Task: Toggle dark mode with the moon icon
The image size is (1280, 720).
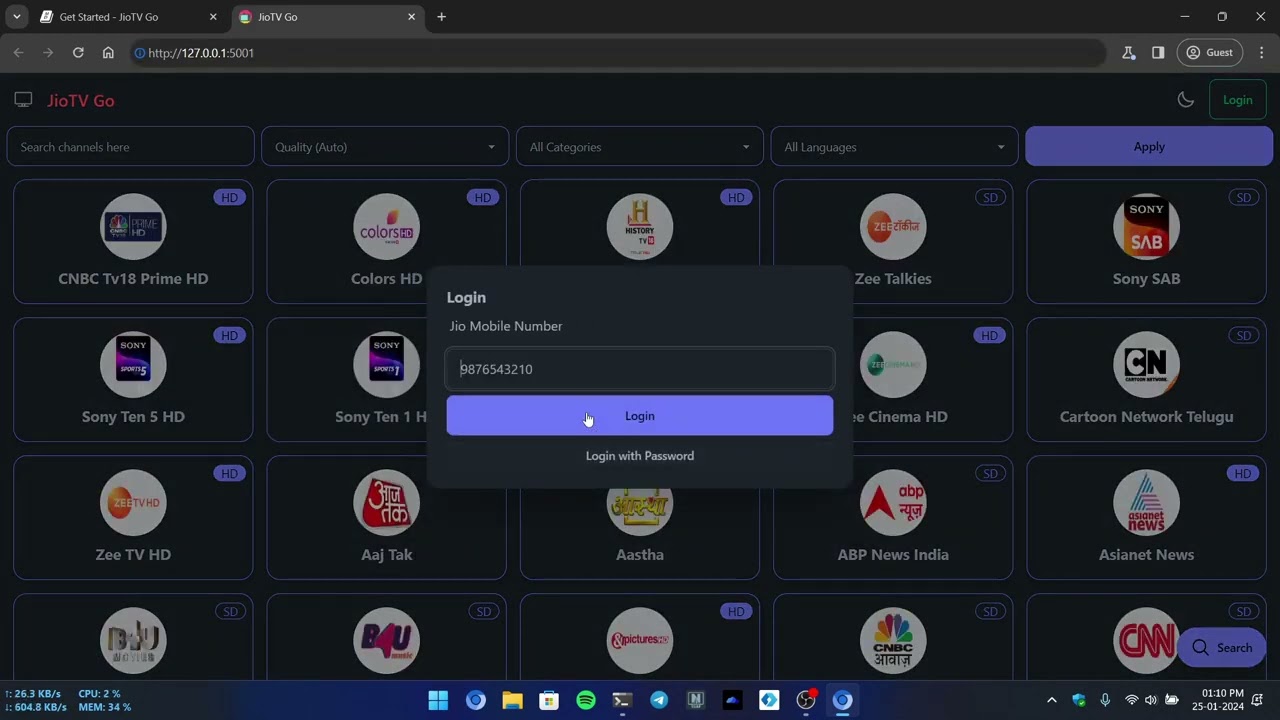Action: coord(1185,100)
